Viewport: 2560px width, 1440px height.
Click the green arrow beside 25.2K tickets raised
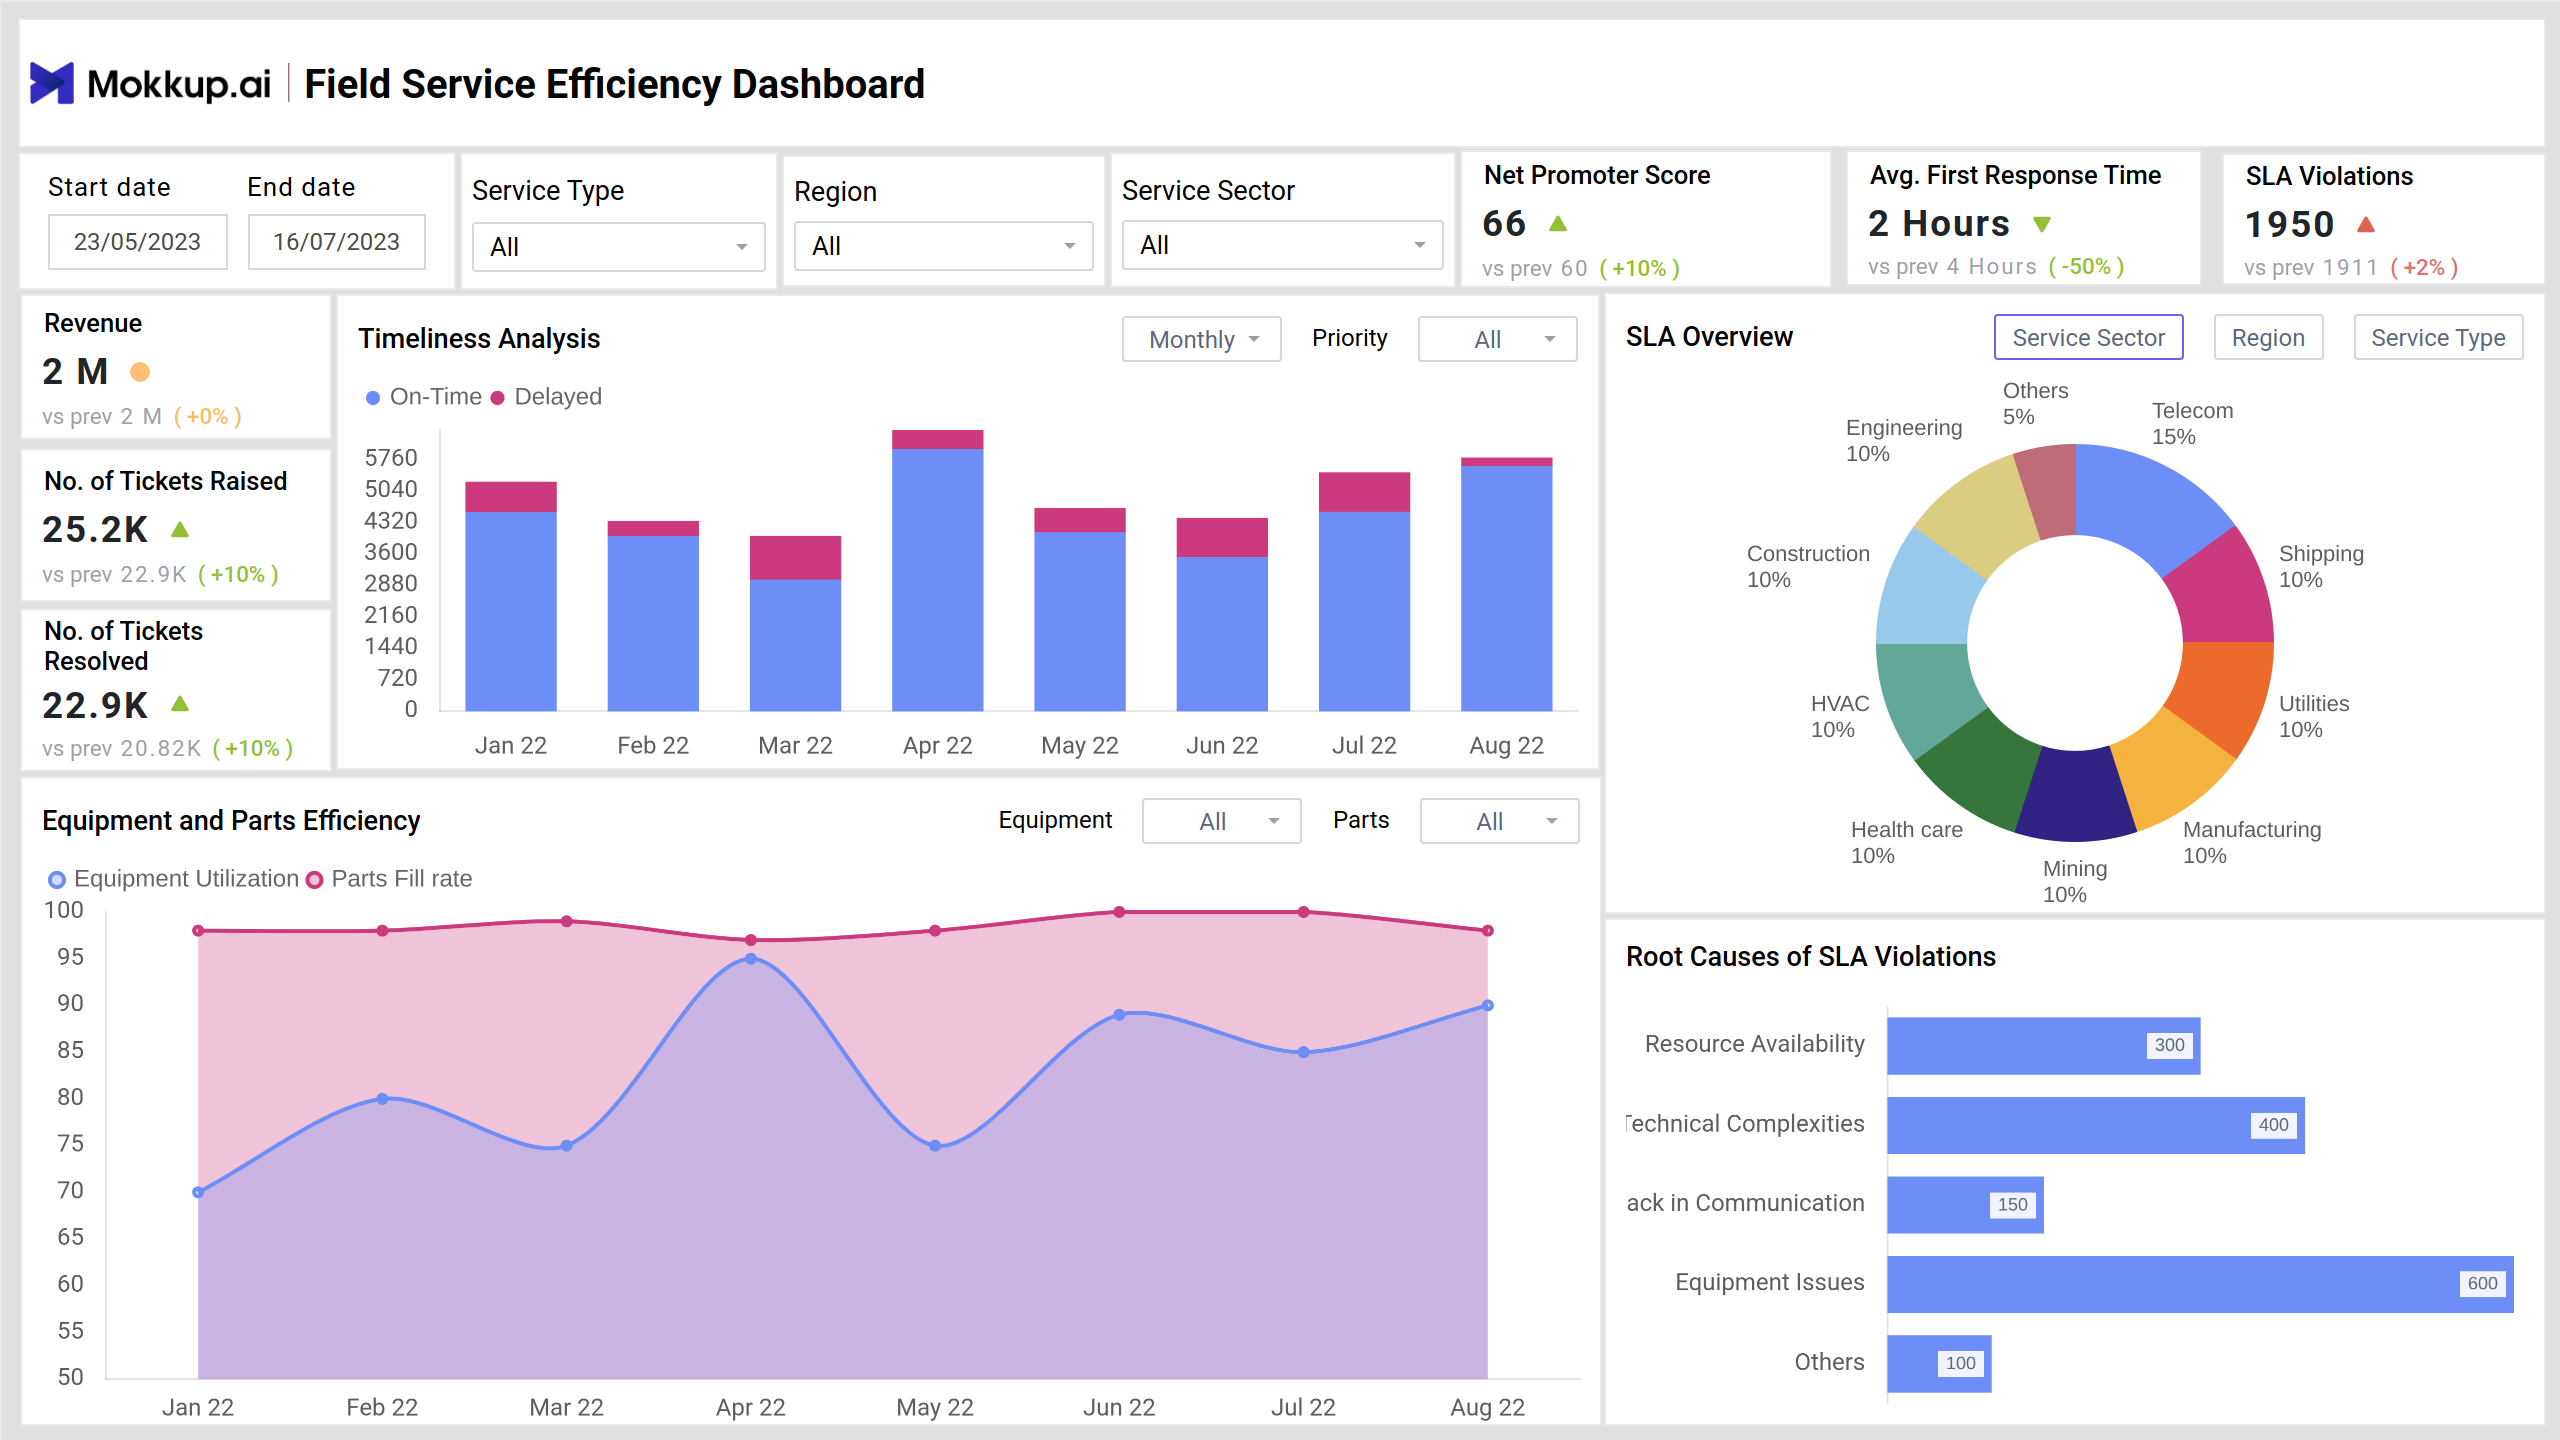pyautogui.click(x=180, y=529)
